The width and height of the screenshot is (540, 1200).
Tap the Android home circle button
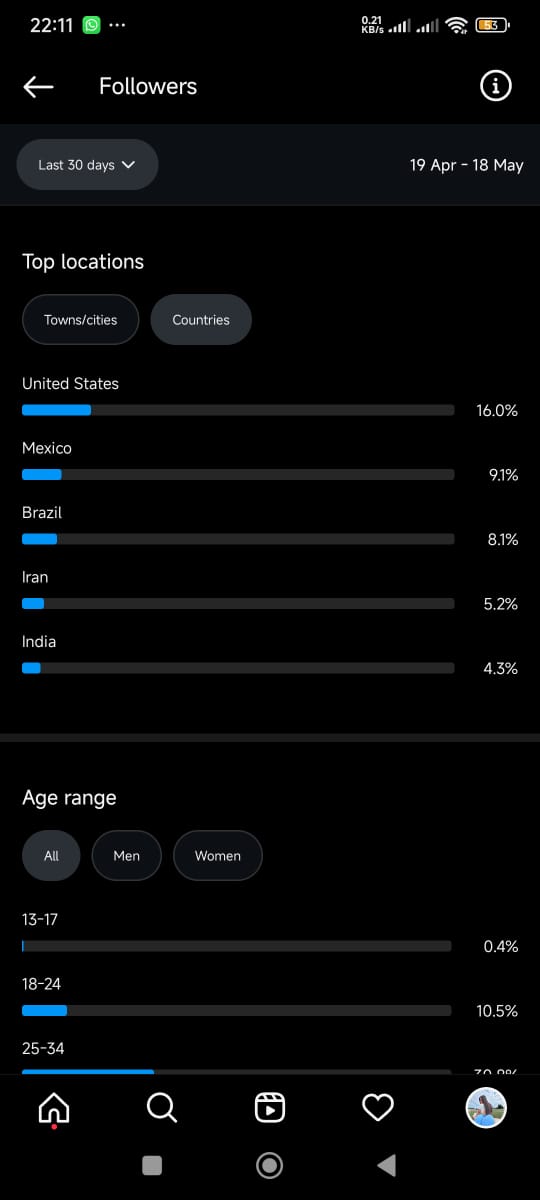pos(269,1165)
